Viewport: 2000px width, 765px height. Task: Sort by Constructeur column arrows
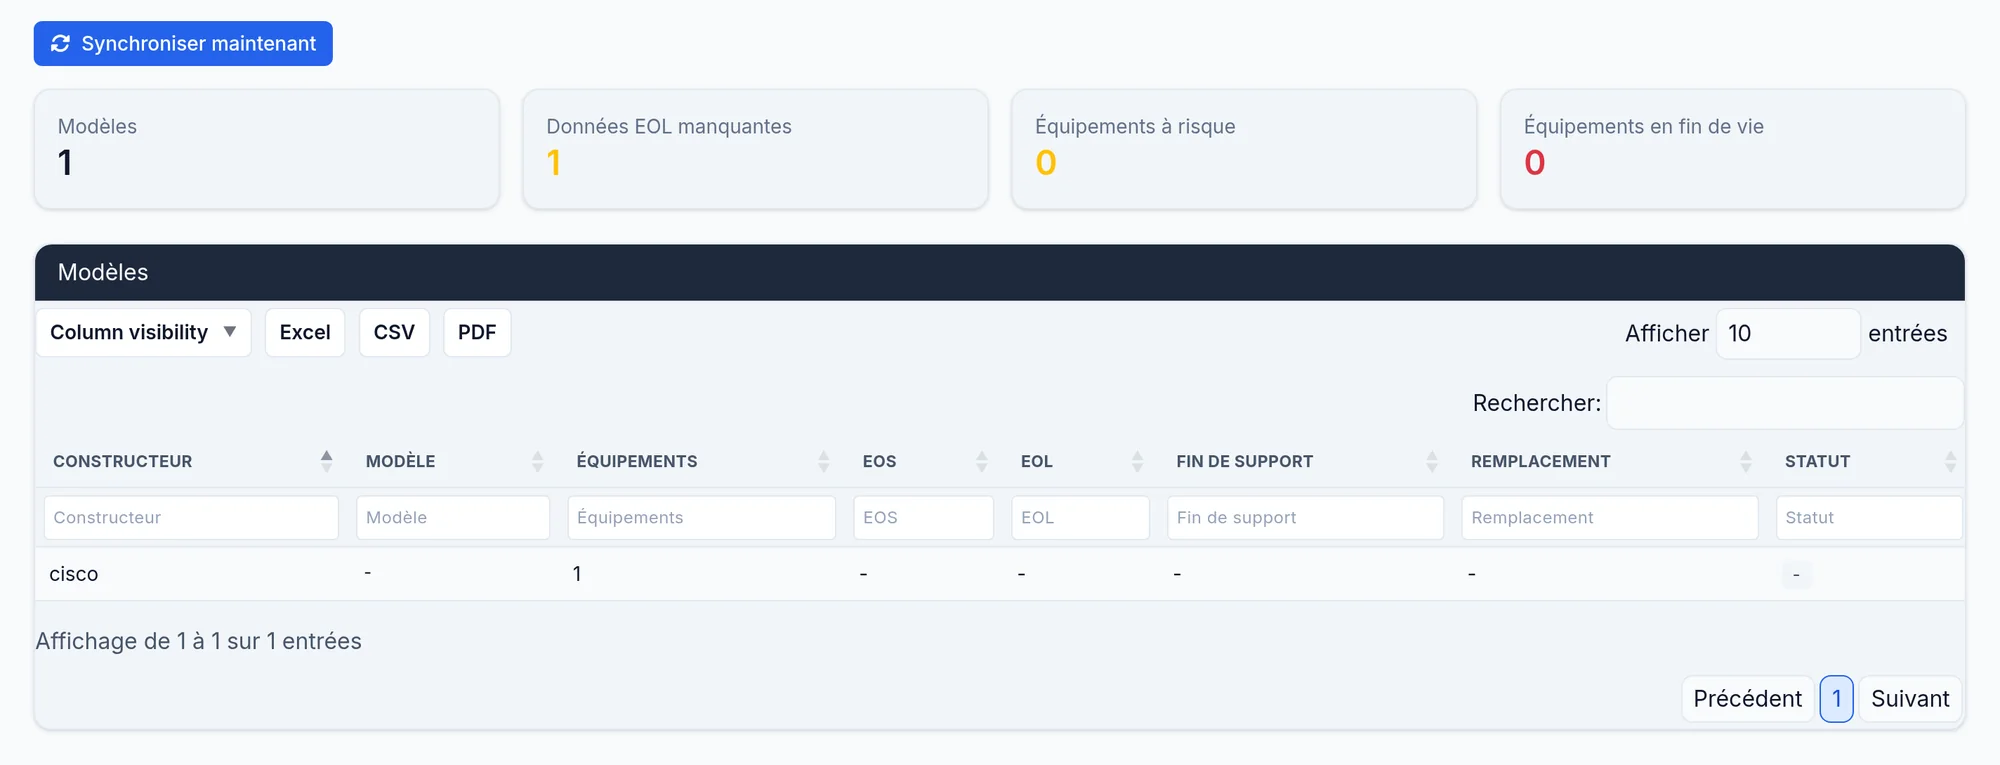click(326, 461)
